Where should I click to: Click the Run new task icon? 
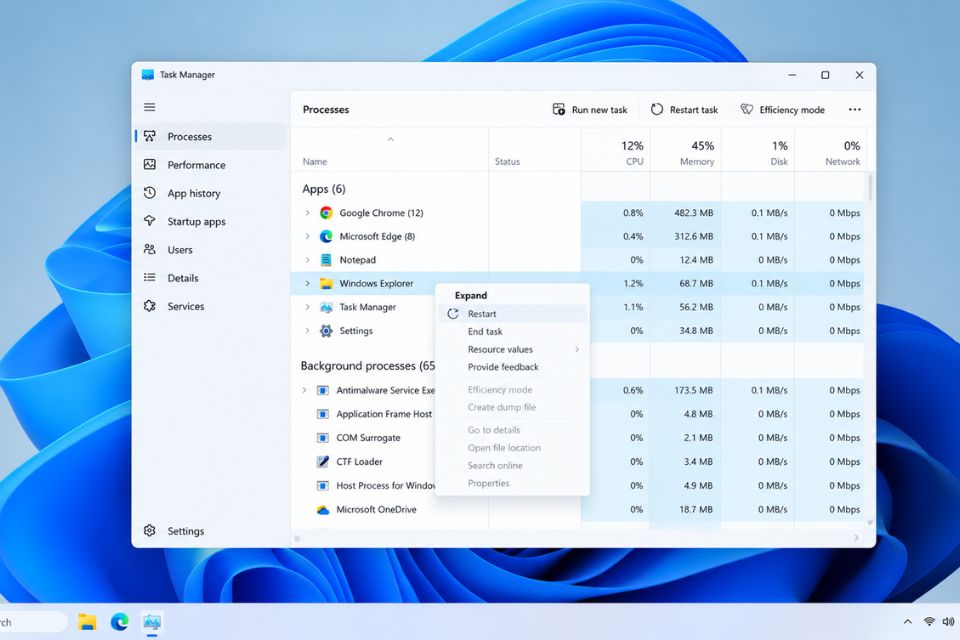(x=558, y=109)
